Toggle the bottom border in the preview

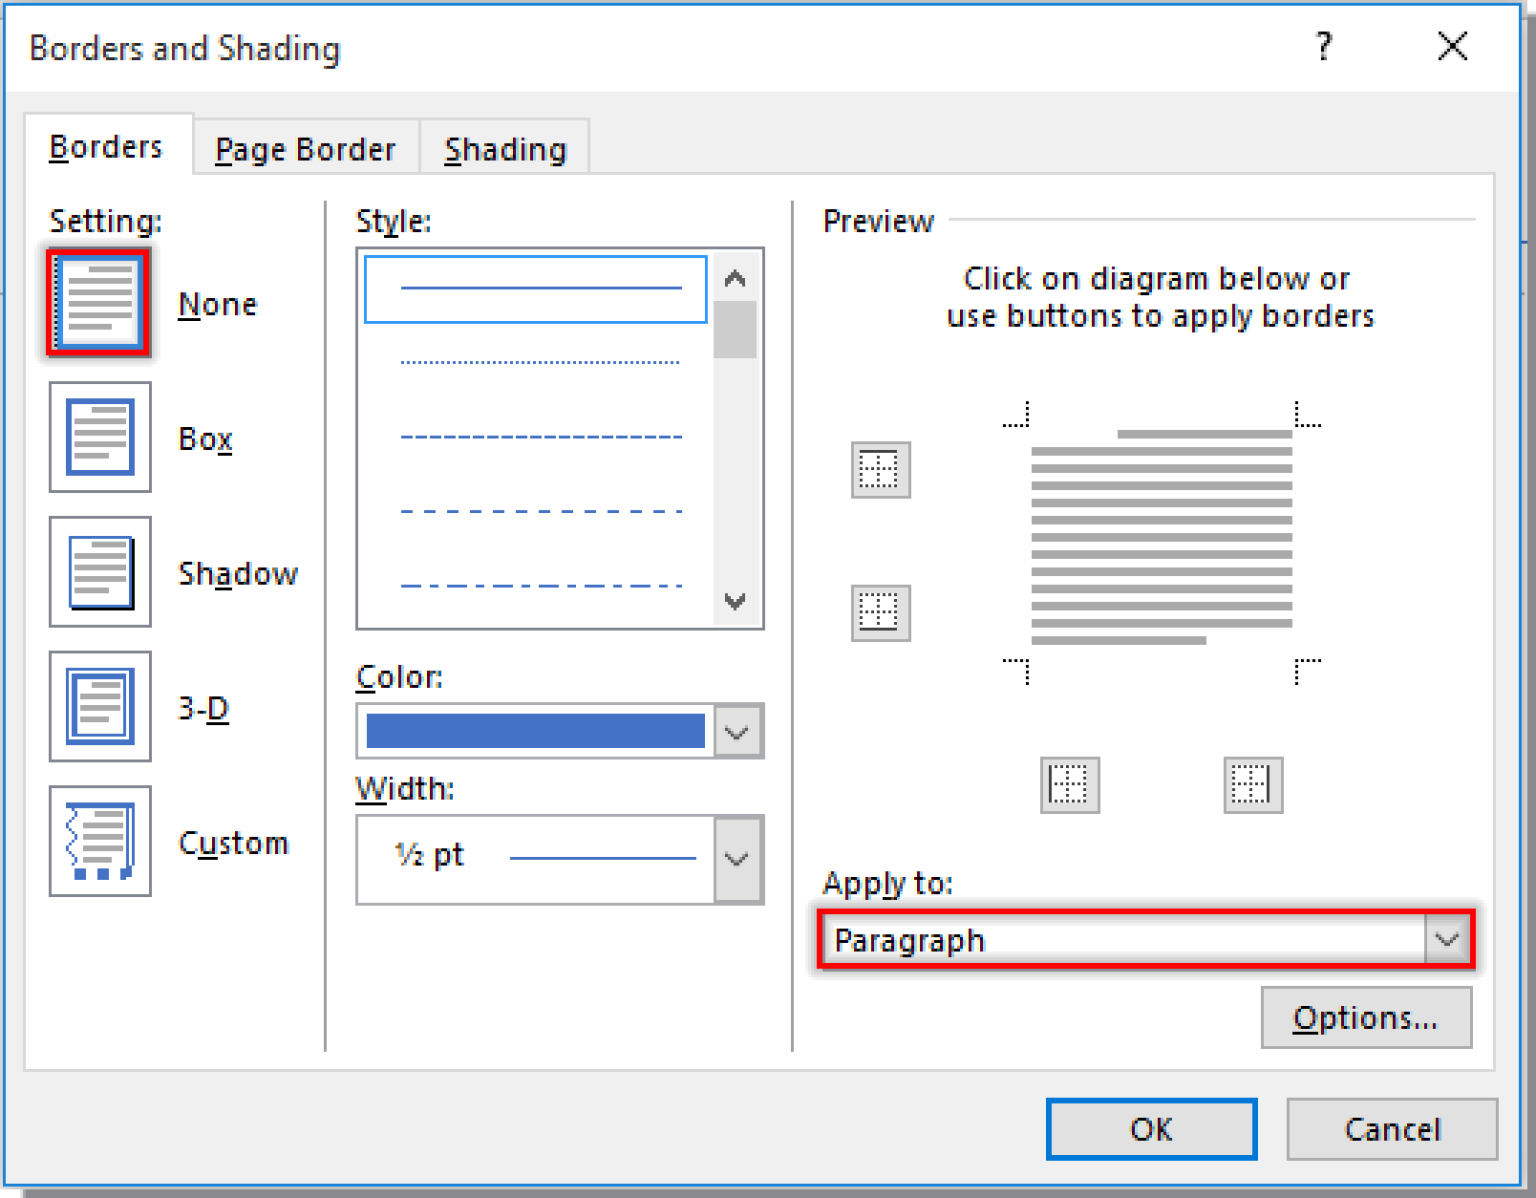pos(880,613)
